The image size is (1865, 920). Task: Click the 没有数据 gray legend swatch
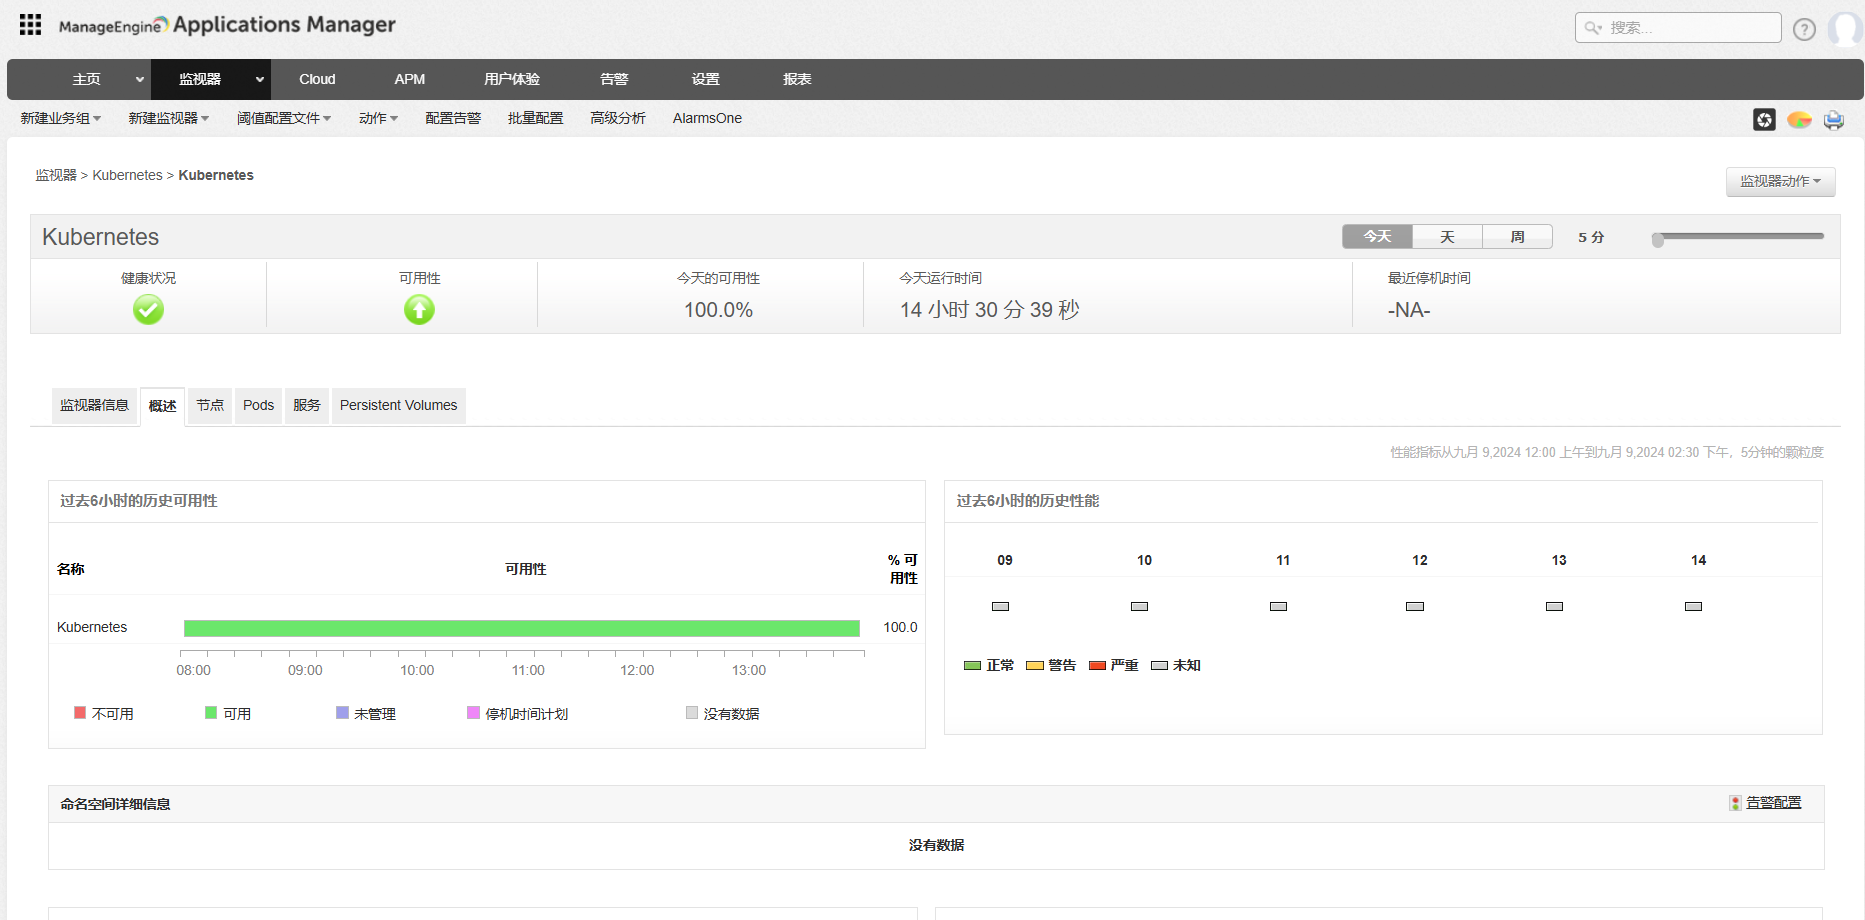coord(692,713)
